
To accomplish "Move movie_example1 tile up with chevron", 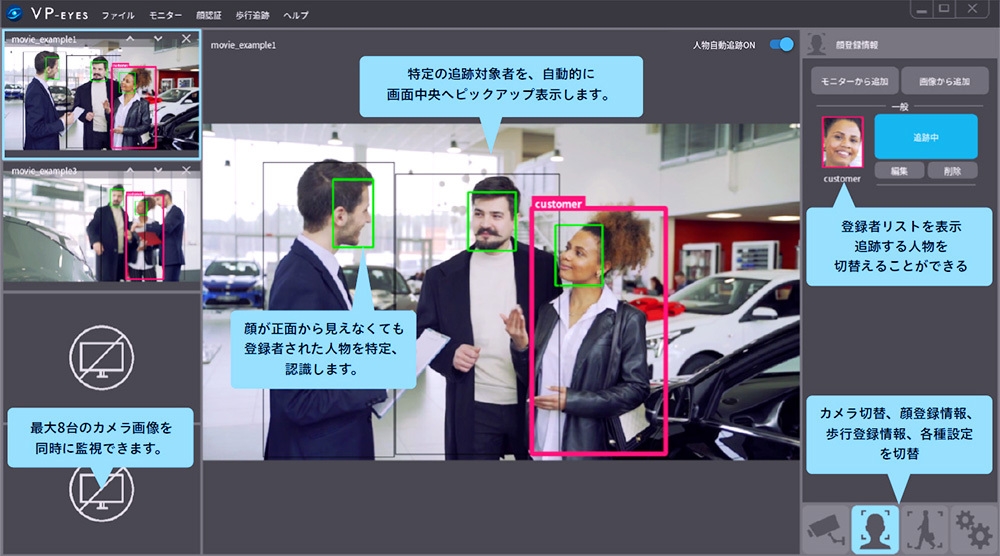I will click(x=130, y=39).
